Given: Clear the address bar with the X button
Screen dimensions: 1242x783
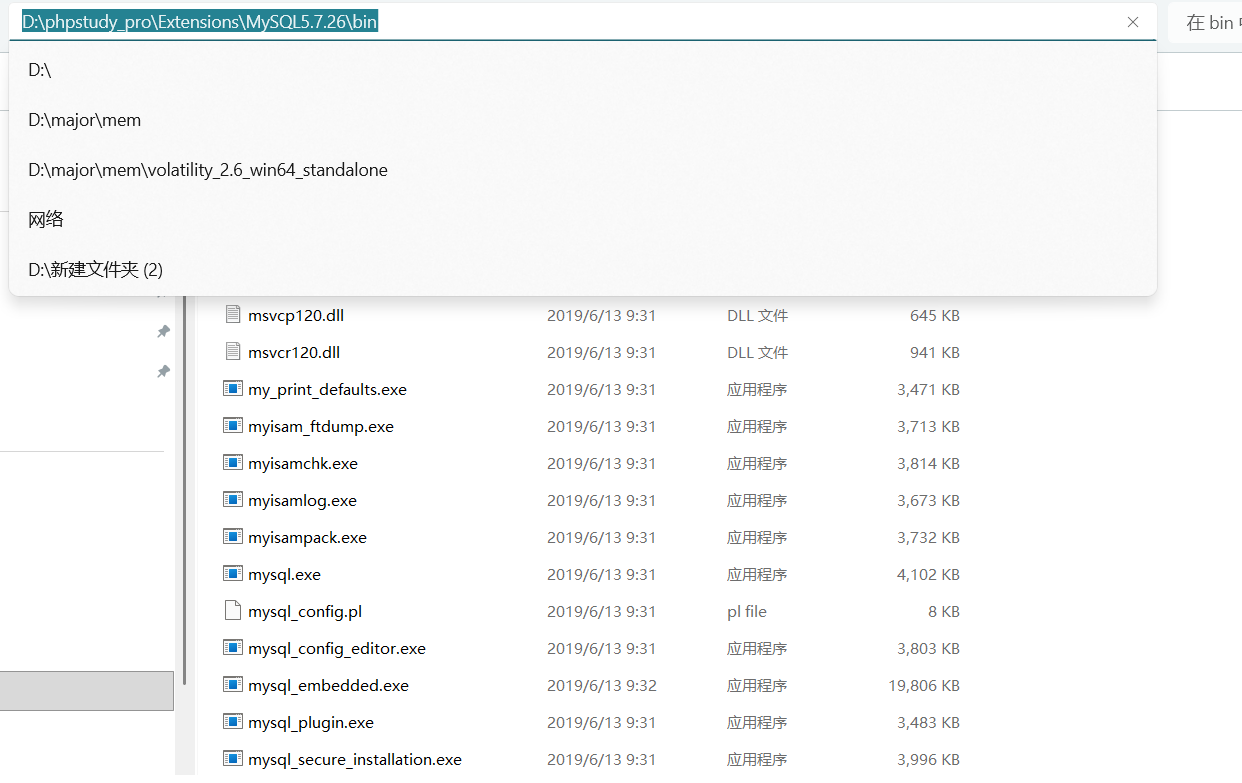Looking at the screenshot, I should pyautogui.click(x=1133, y=22).
